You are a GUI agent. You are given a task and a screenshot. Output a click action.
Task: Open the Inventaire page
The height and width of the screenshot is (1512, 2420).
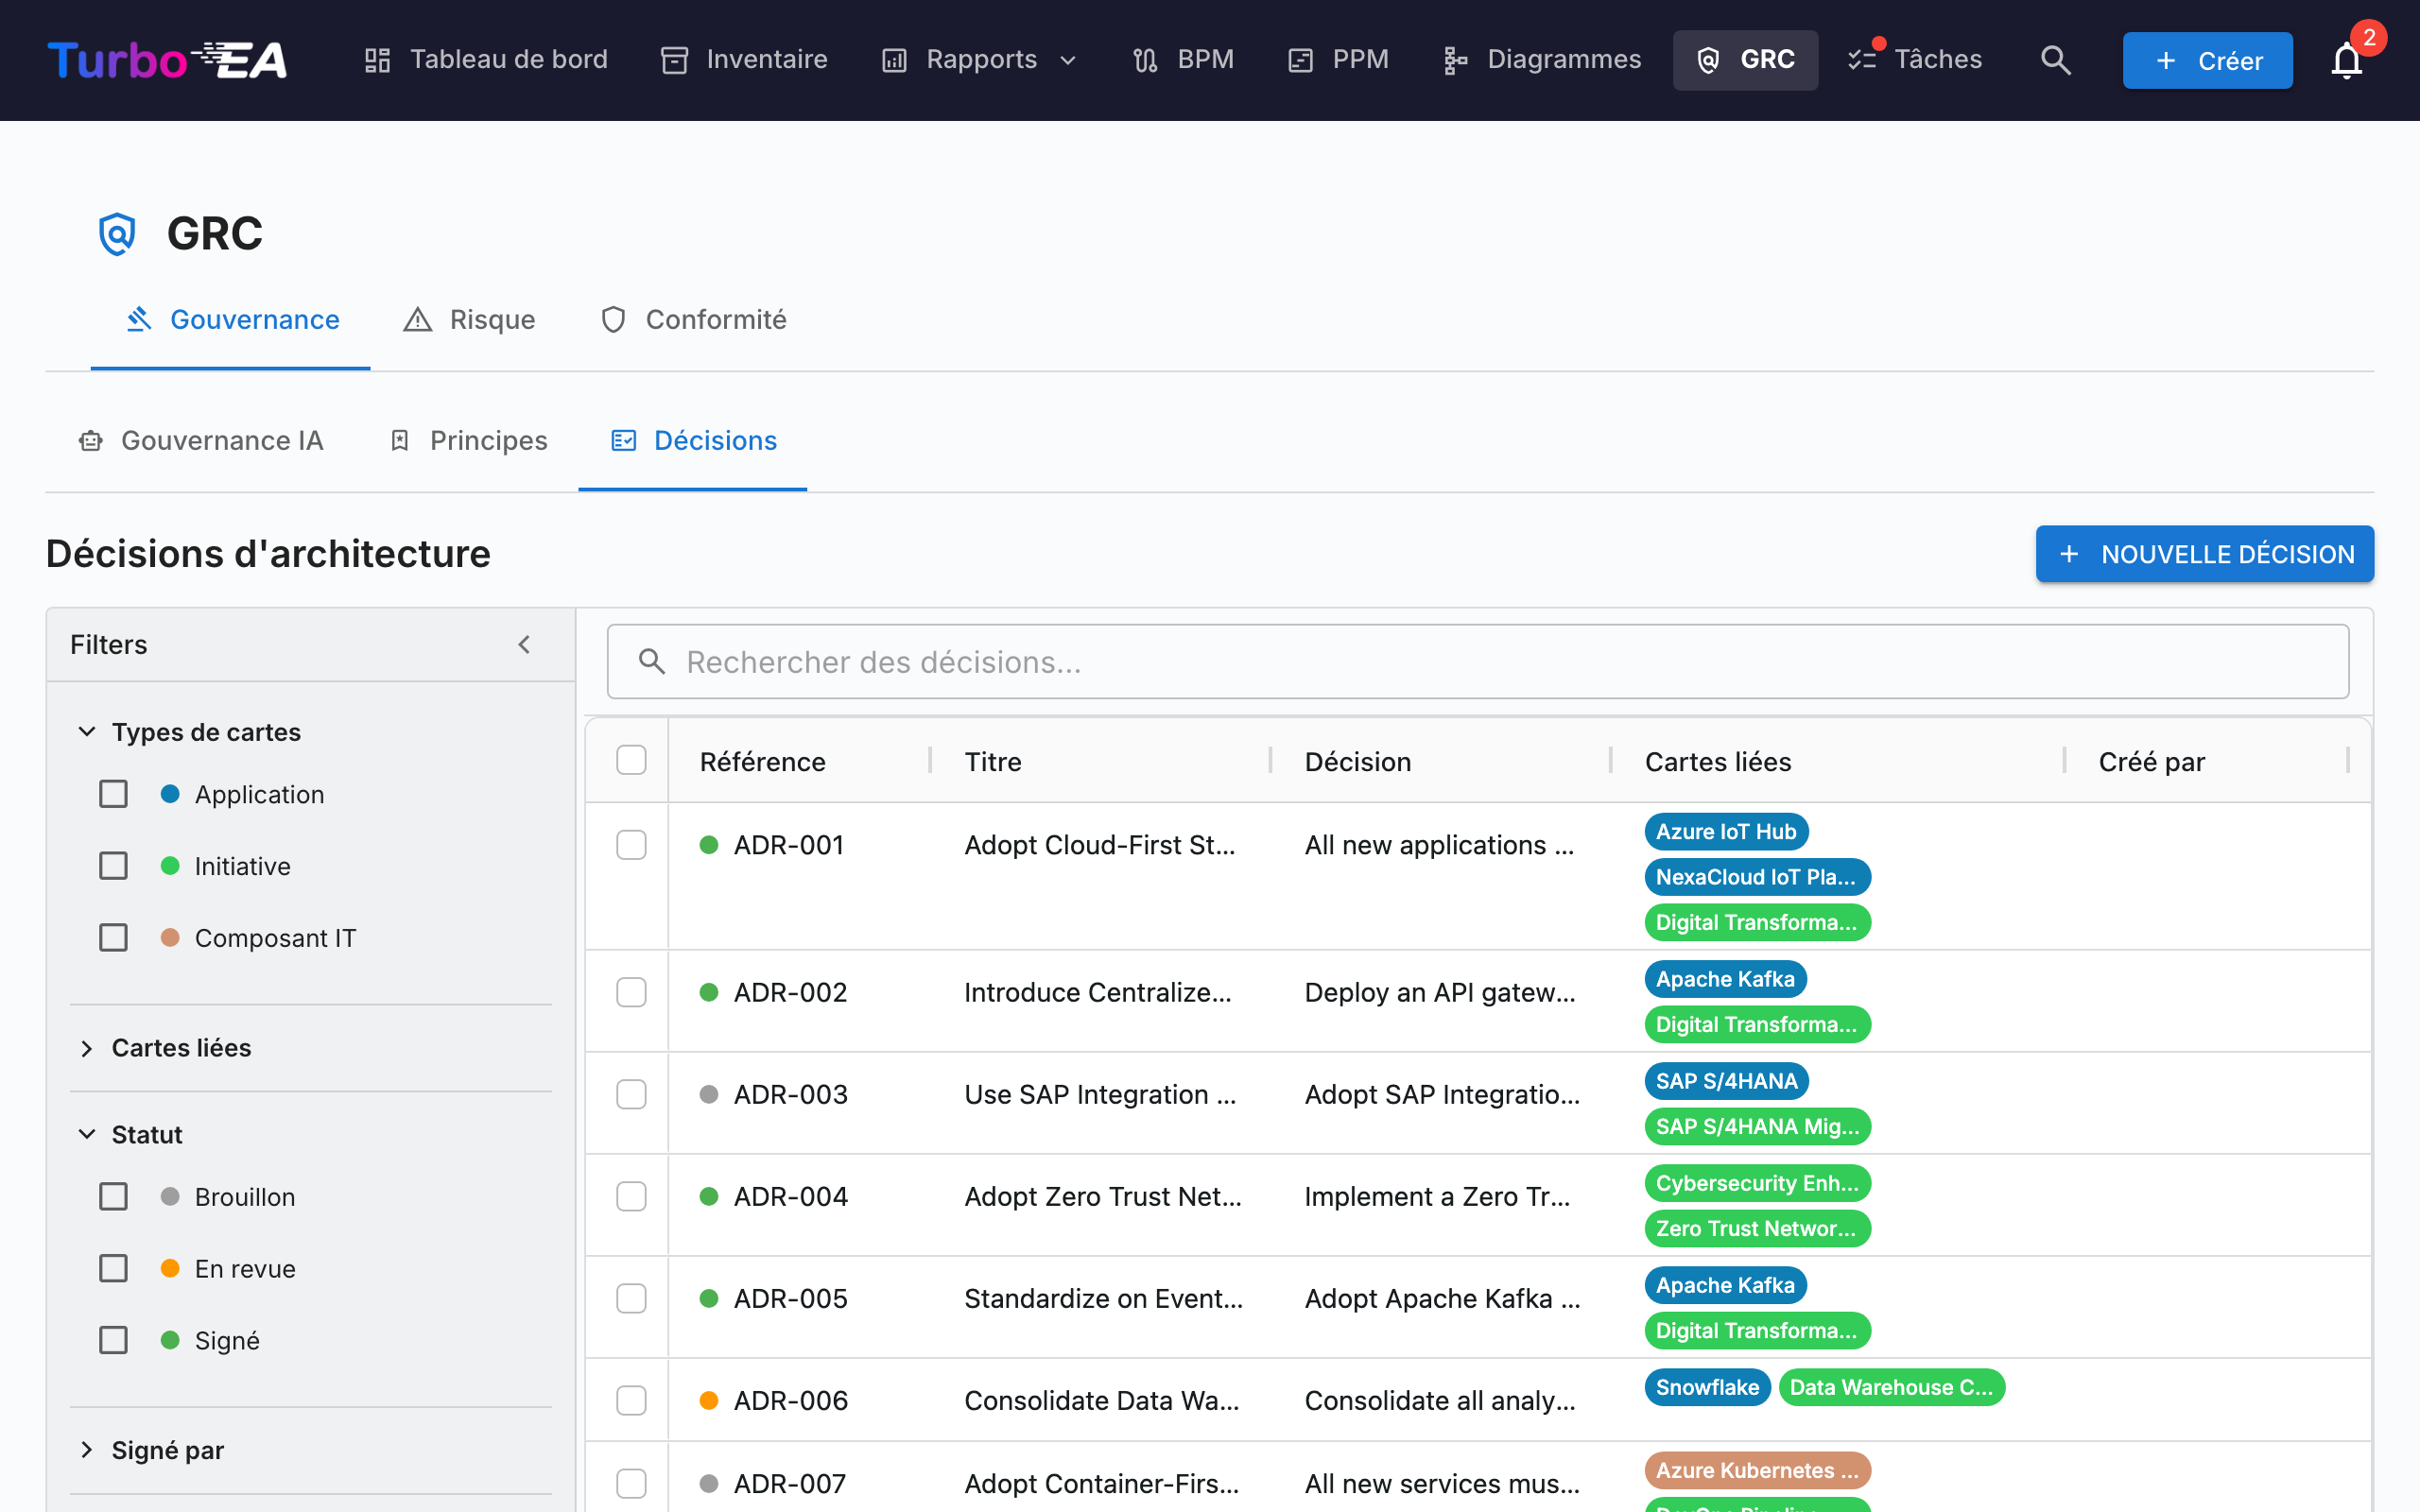click(744, 60)
